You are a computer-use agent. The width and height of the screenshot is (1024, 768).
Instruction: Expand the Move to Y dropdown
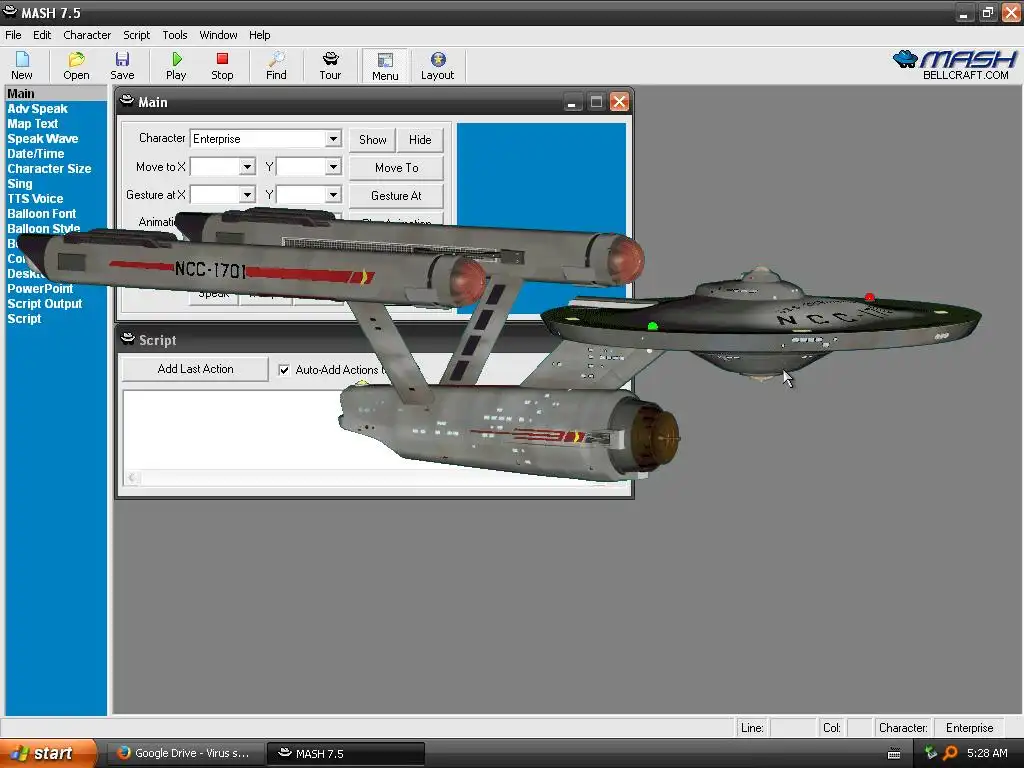(333, 167)
